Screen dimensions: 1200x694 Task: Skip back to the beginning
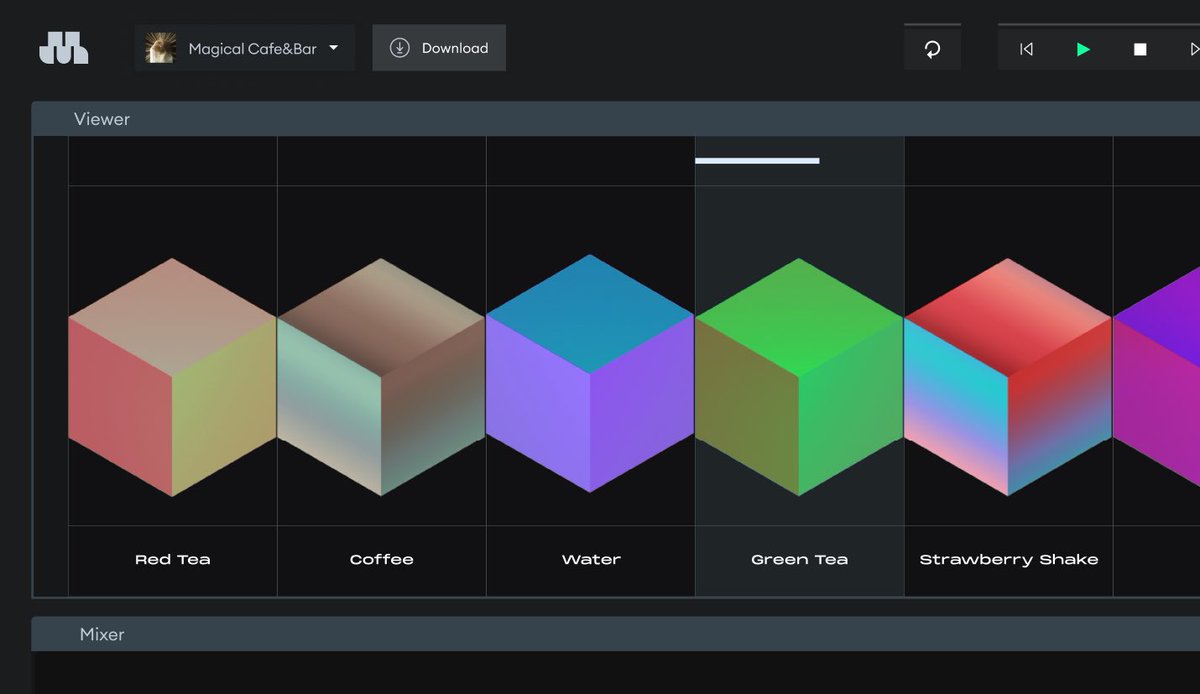[x=1026, y=49]
